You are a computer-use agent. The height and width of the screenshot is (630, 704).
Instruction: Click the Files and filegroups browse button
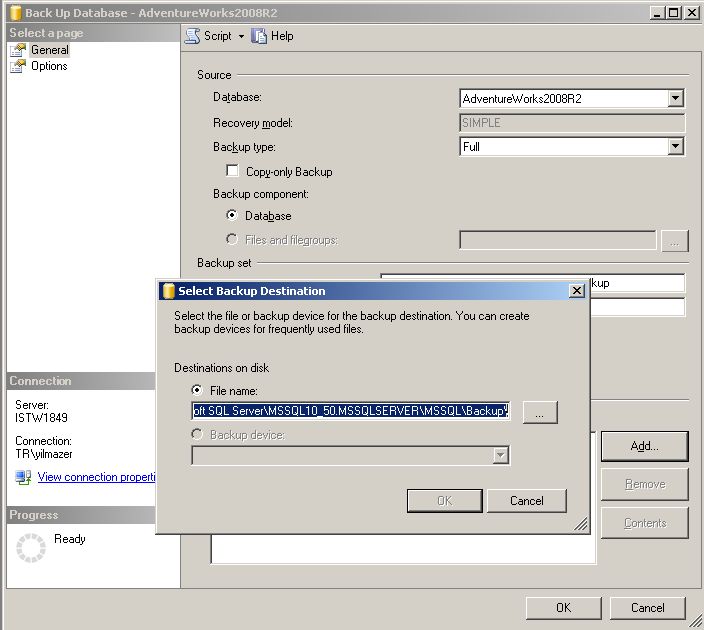[674, 240]
